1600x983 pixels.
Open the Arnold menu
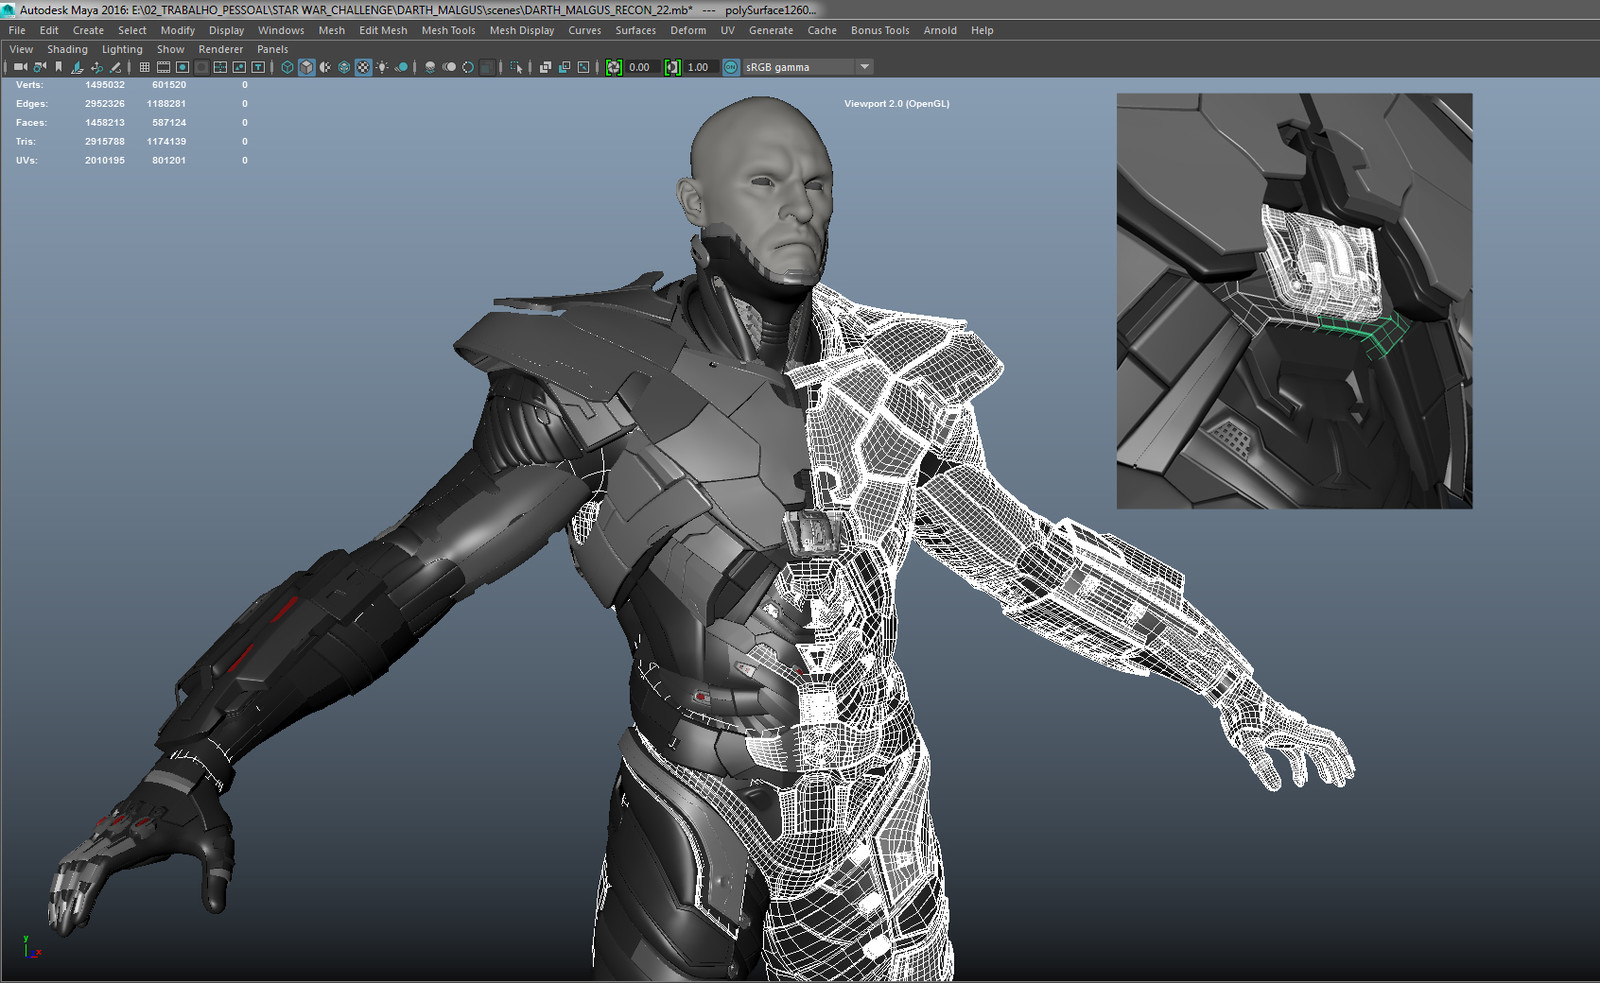click(x=940, y=30)
